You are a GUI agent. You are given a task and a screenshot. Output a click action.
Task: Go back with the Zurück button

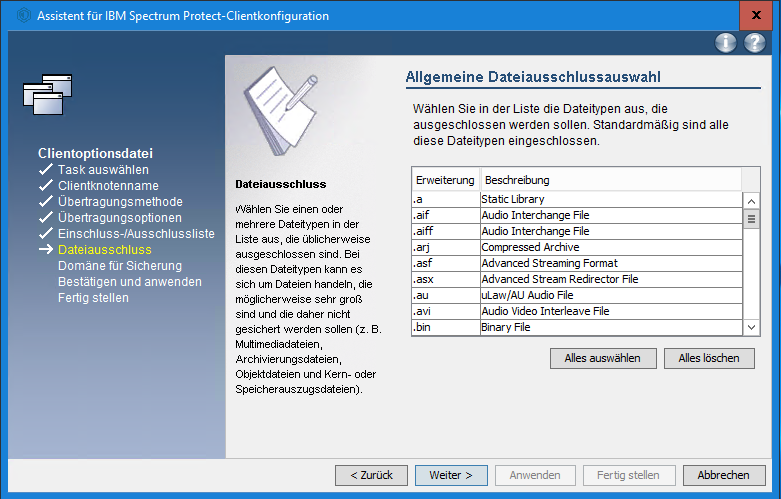click(371, 475)
